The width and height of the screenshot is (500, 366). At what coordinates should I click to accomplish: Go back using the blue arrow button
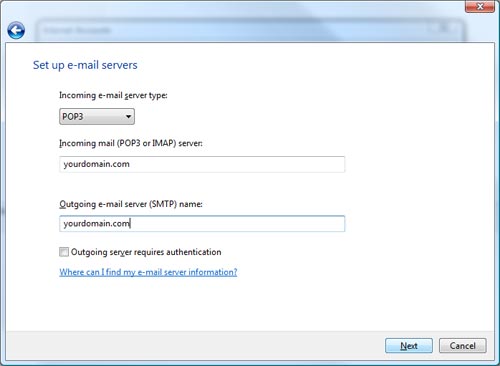(x=16, y=30)
